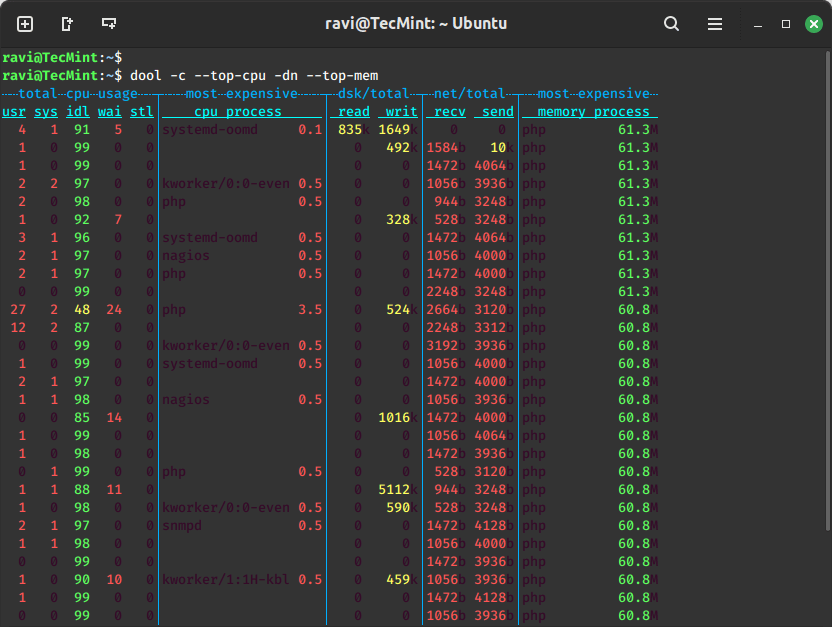This screenshot has height=627, width=832.
Task: Click the 'send' column header
Action: pos(498,111)
